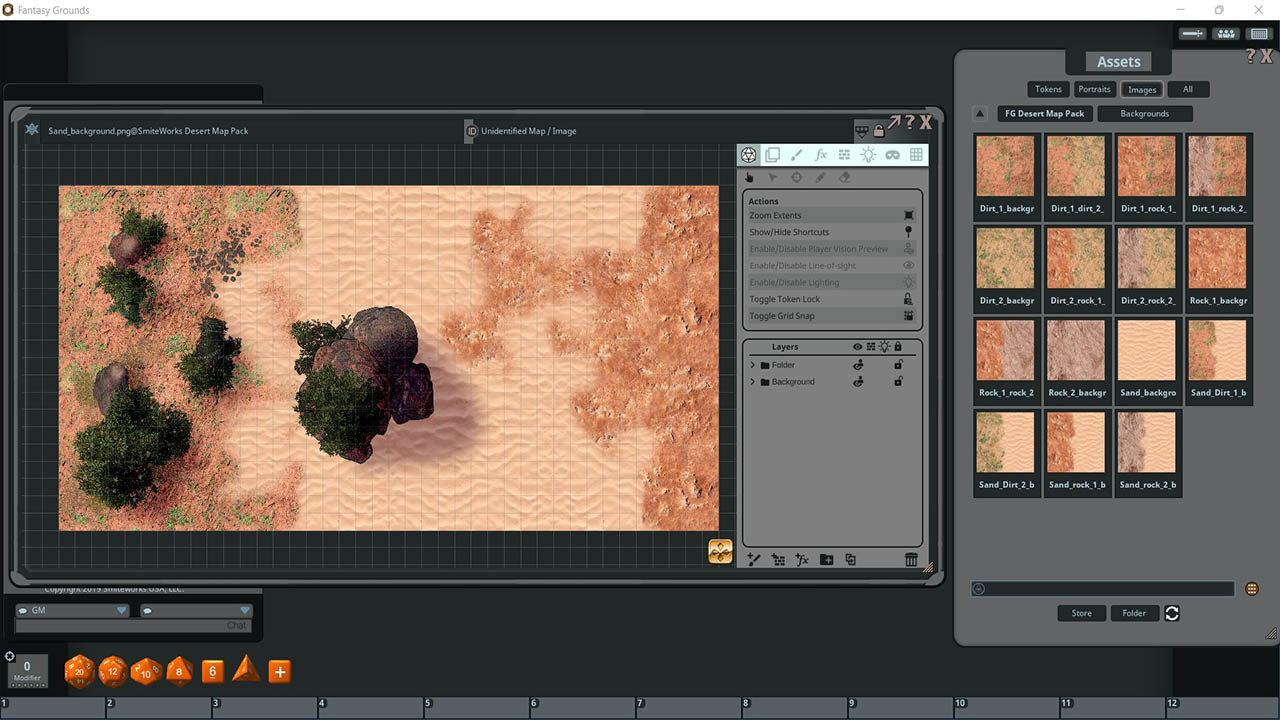Screen dimensions: 1280x720
Task: Roll the orange d20 die
Action: pos(79,672)
